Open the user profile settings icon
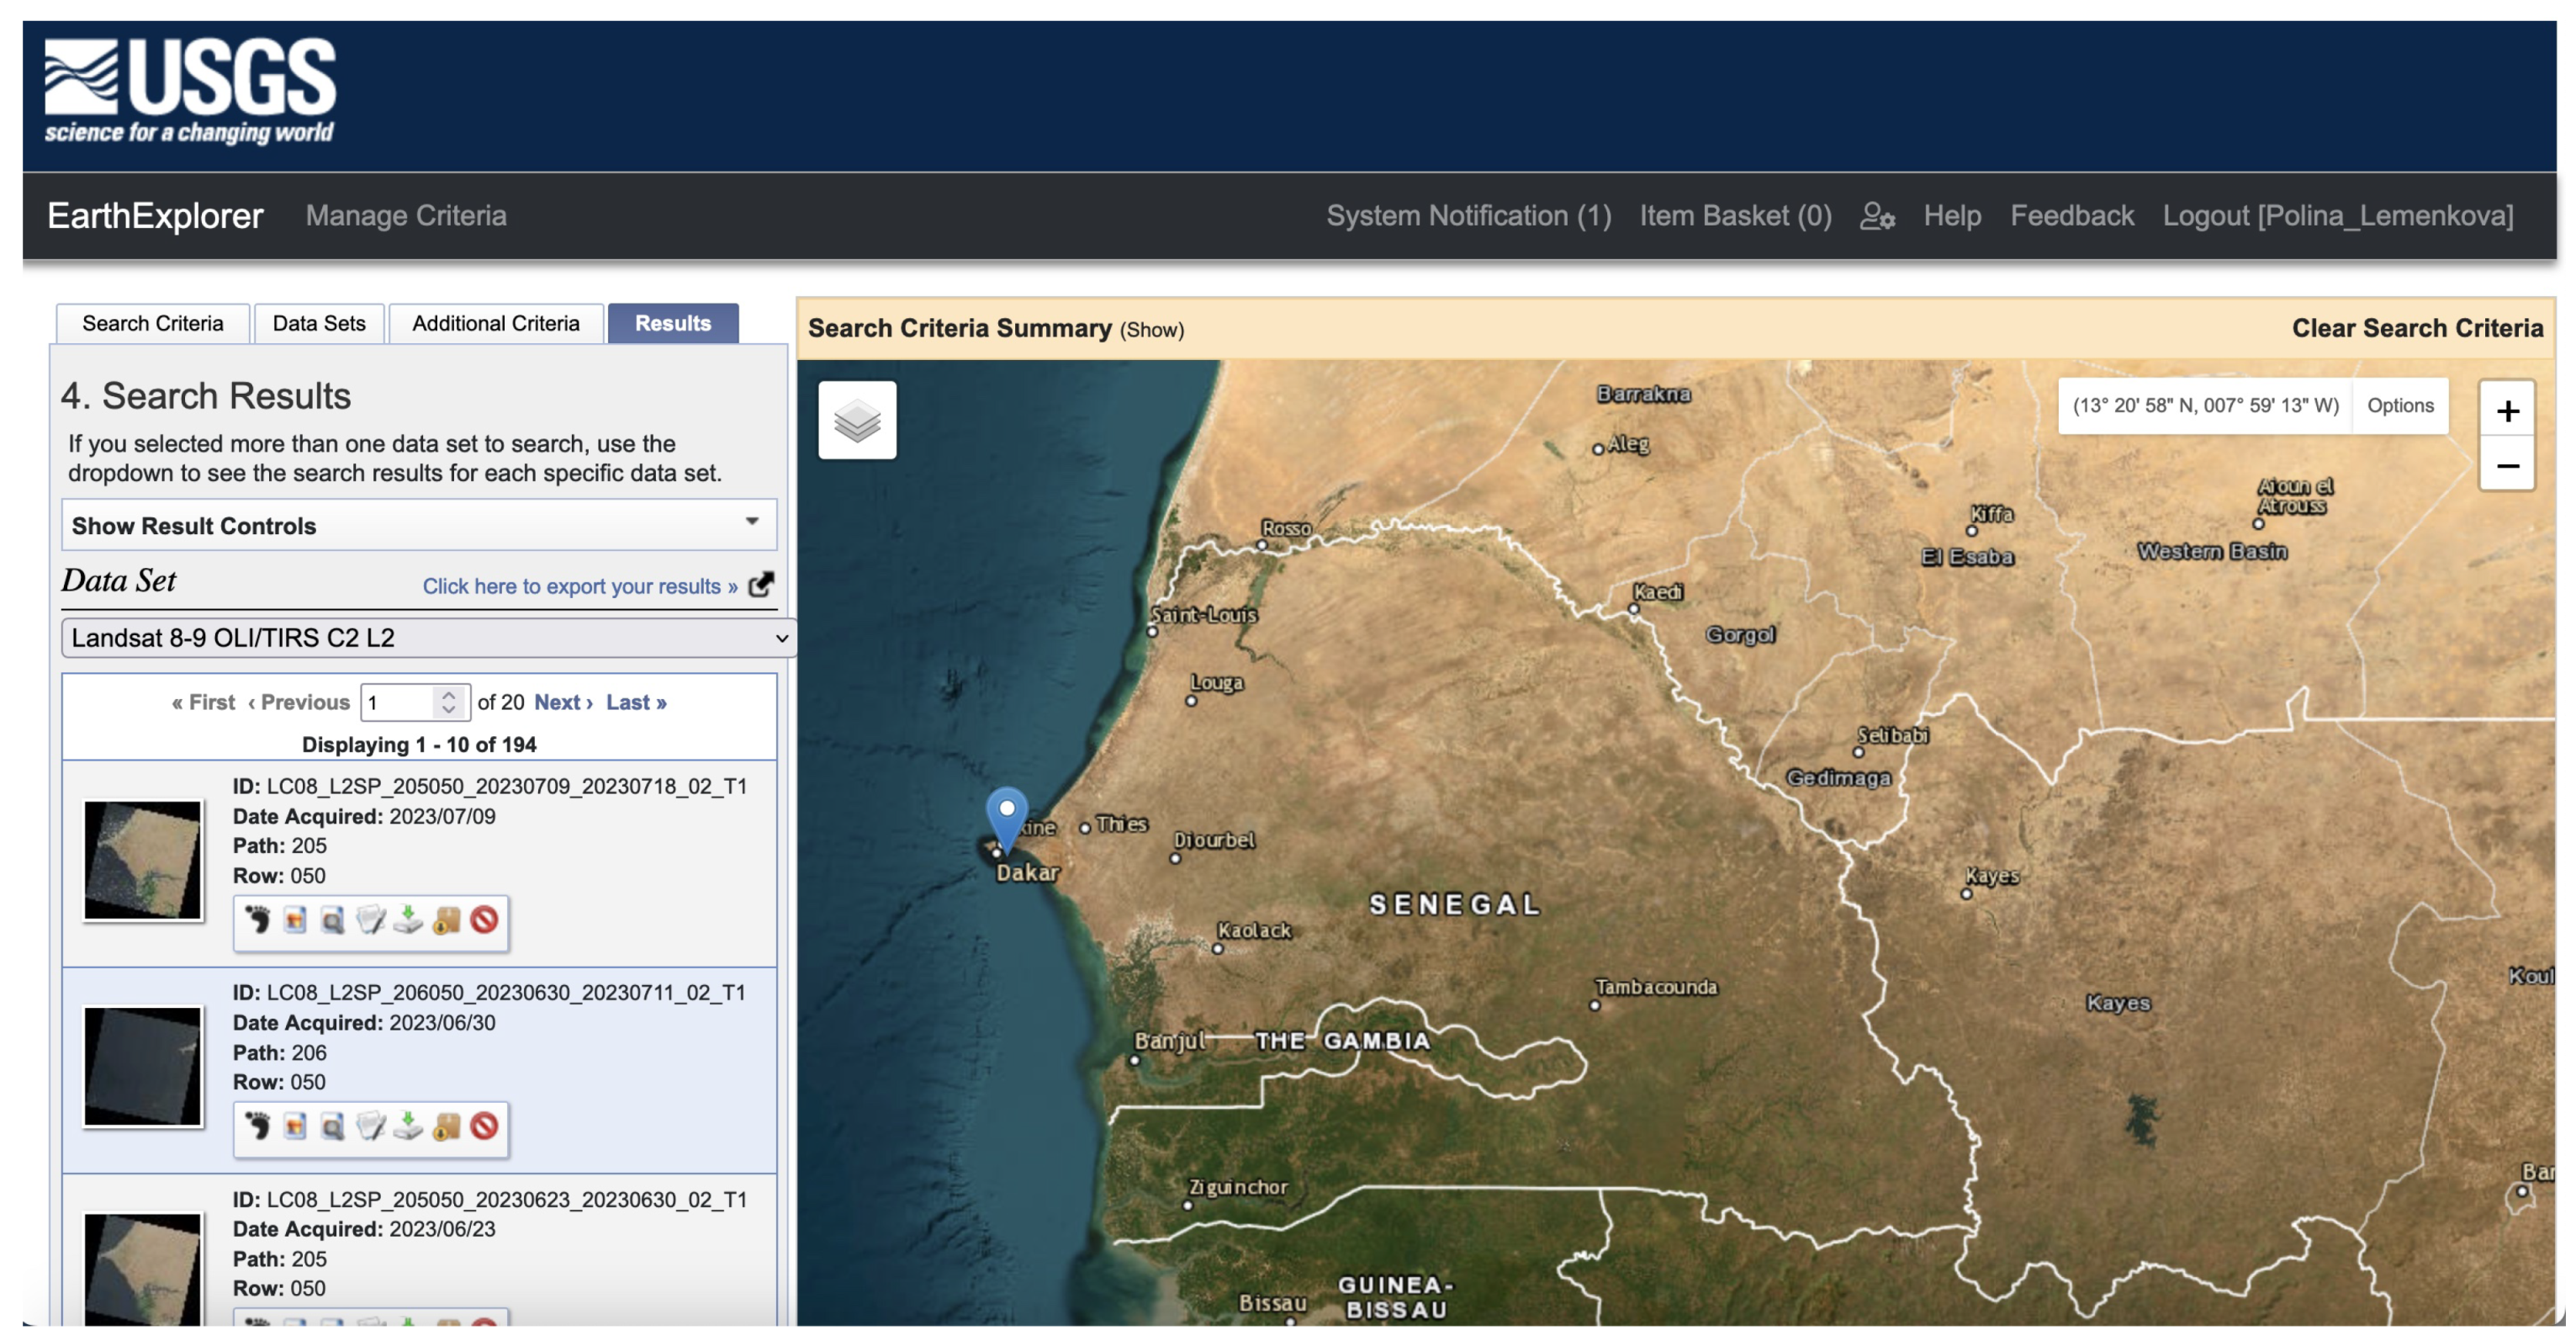The width and height of the screenshot is (2576, 1341). coord(1876,216)
